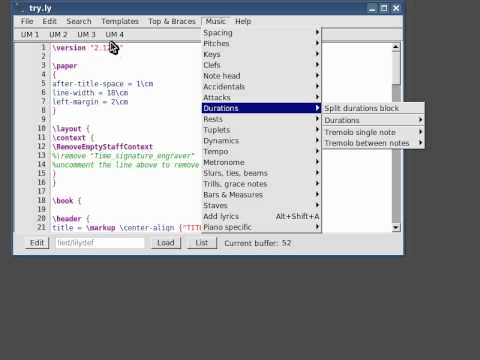Switch to the UM 4 tab
The image size is (480, 360).
pyautogui.click(x=114, y=35)
